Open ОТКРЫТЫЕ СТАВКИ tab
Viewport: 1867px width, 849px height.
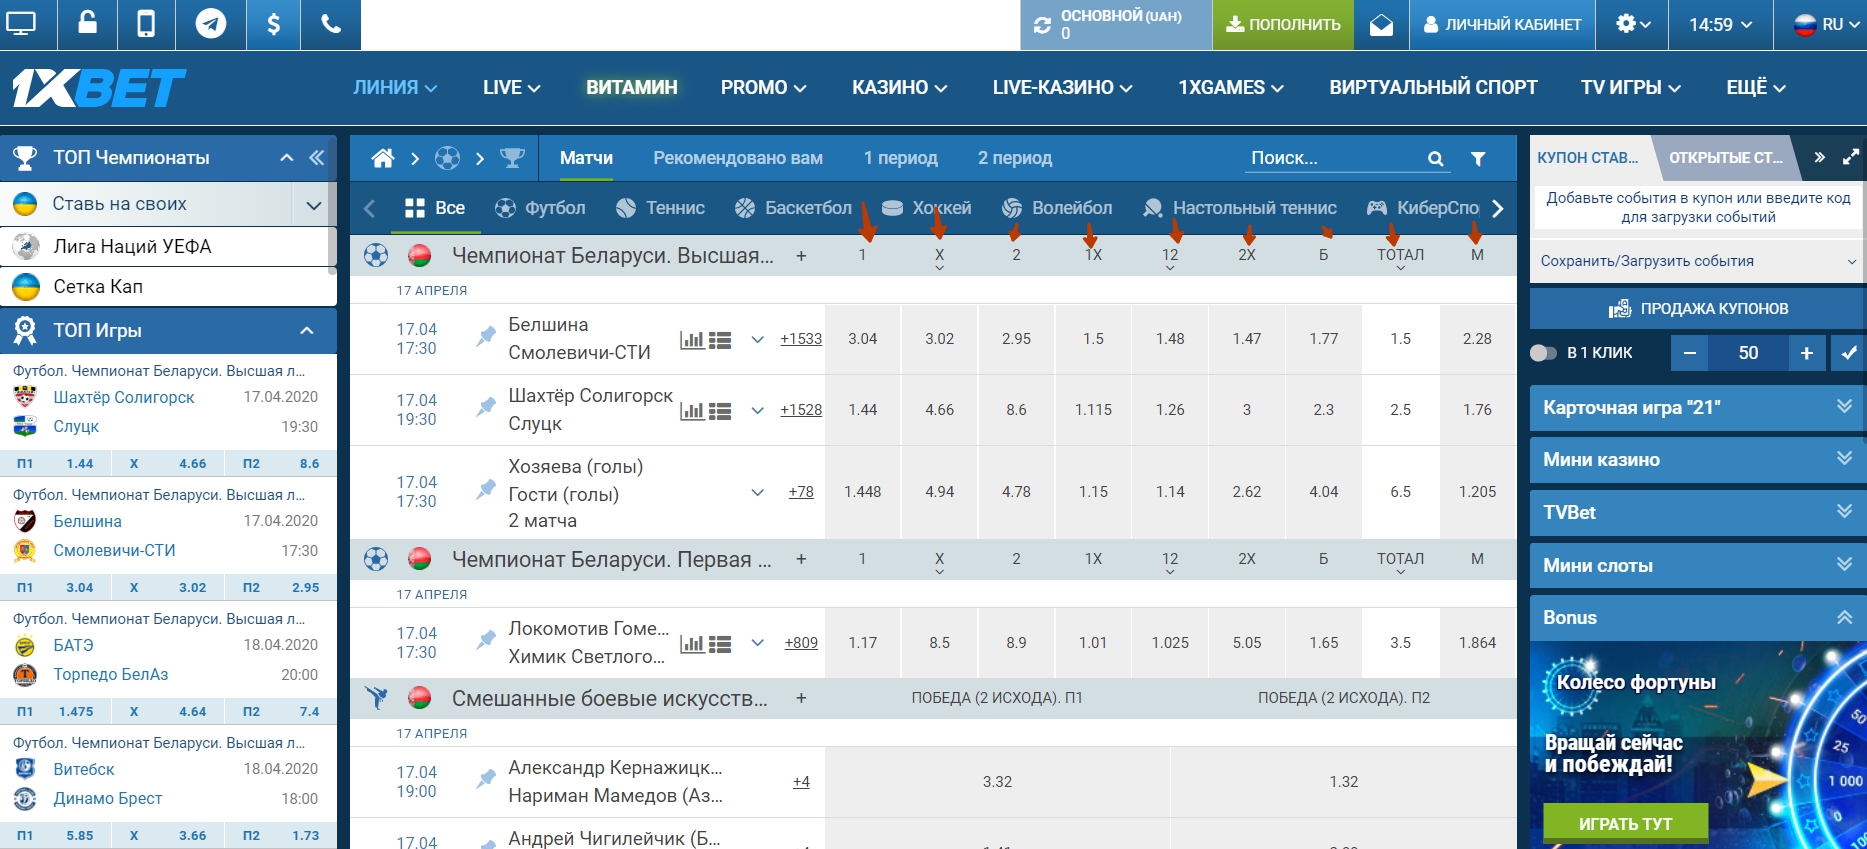(x=1725, y=157)
